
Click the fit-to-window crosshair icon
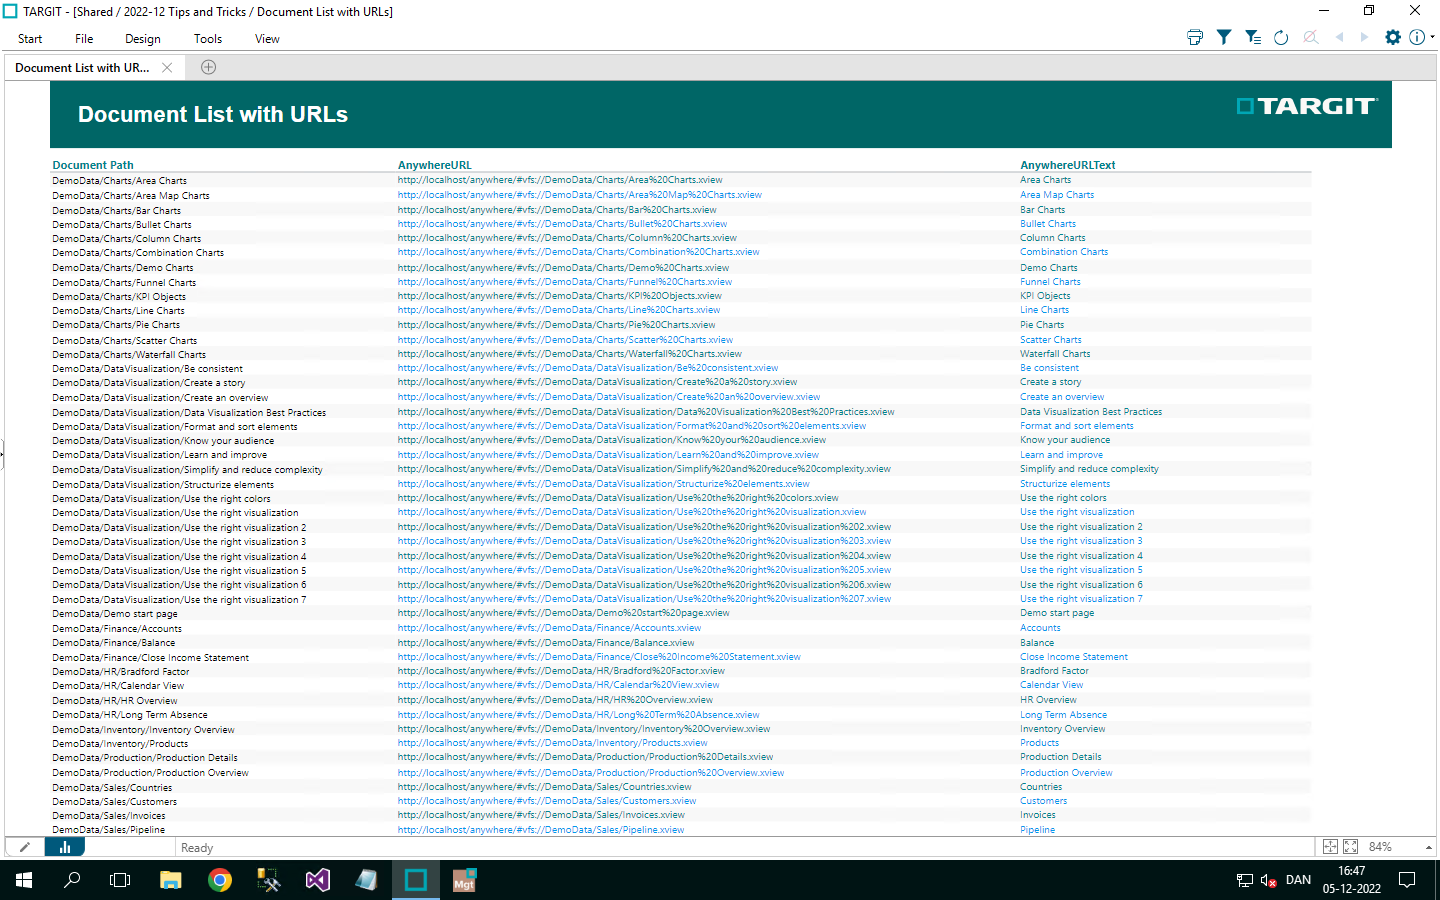tap(1330, 847)
